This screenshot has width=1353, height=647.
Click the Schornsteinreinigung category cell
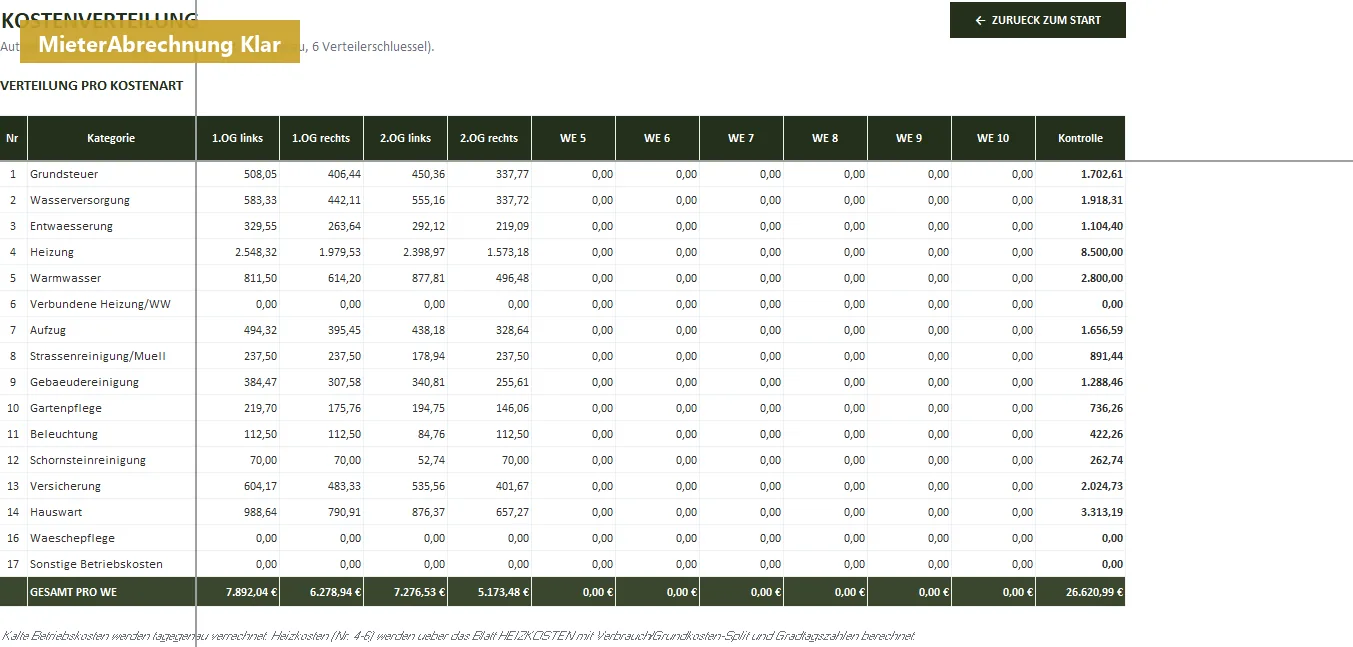pyautogui.click(x=111, y=460)
